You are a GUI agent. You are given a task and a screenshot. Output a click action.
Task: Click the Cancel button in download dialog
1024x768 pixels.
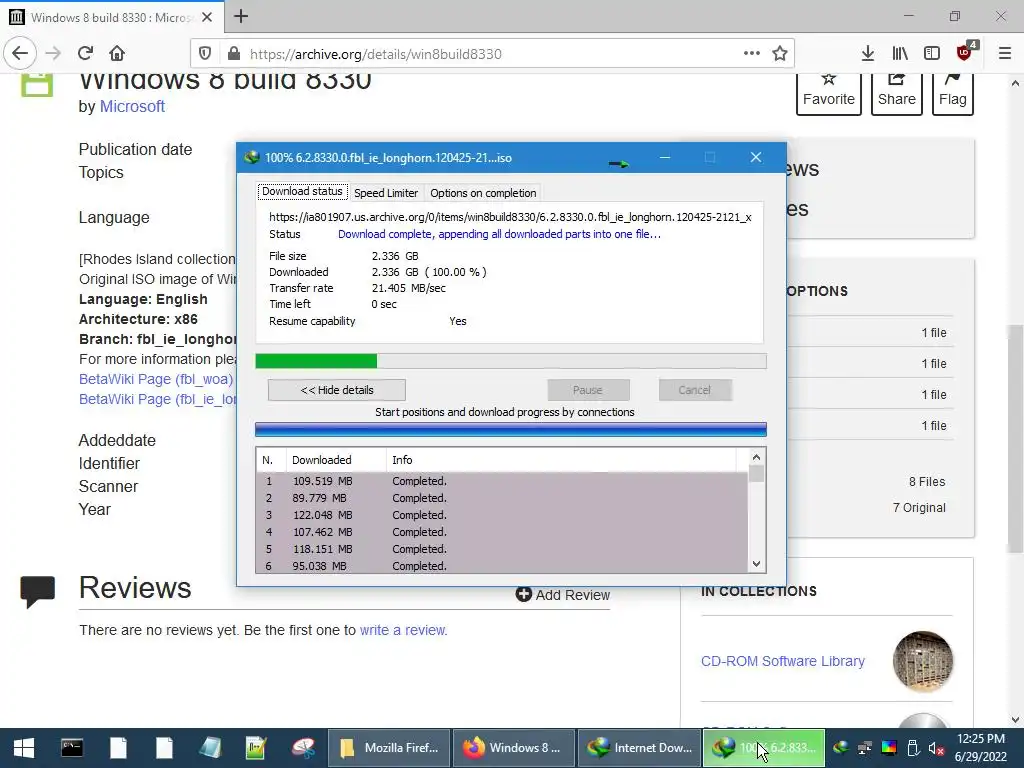point(695,390)
